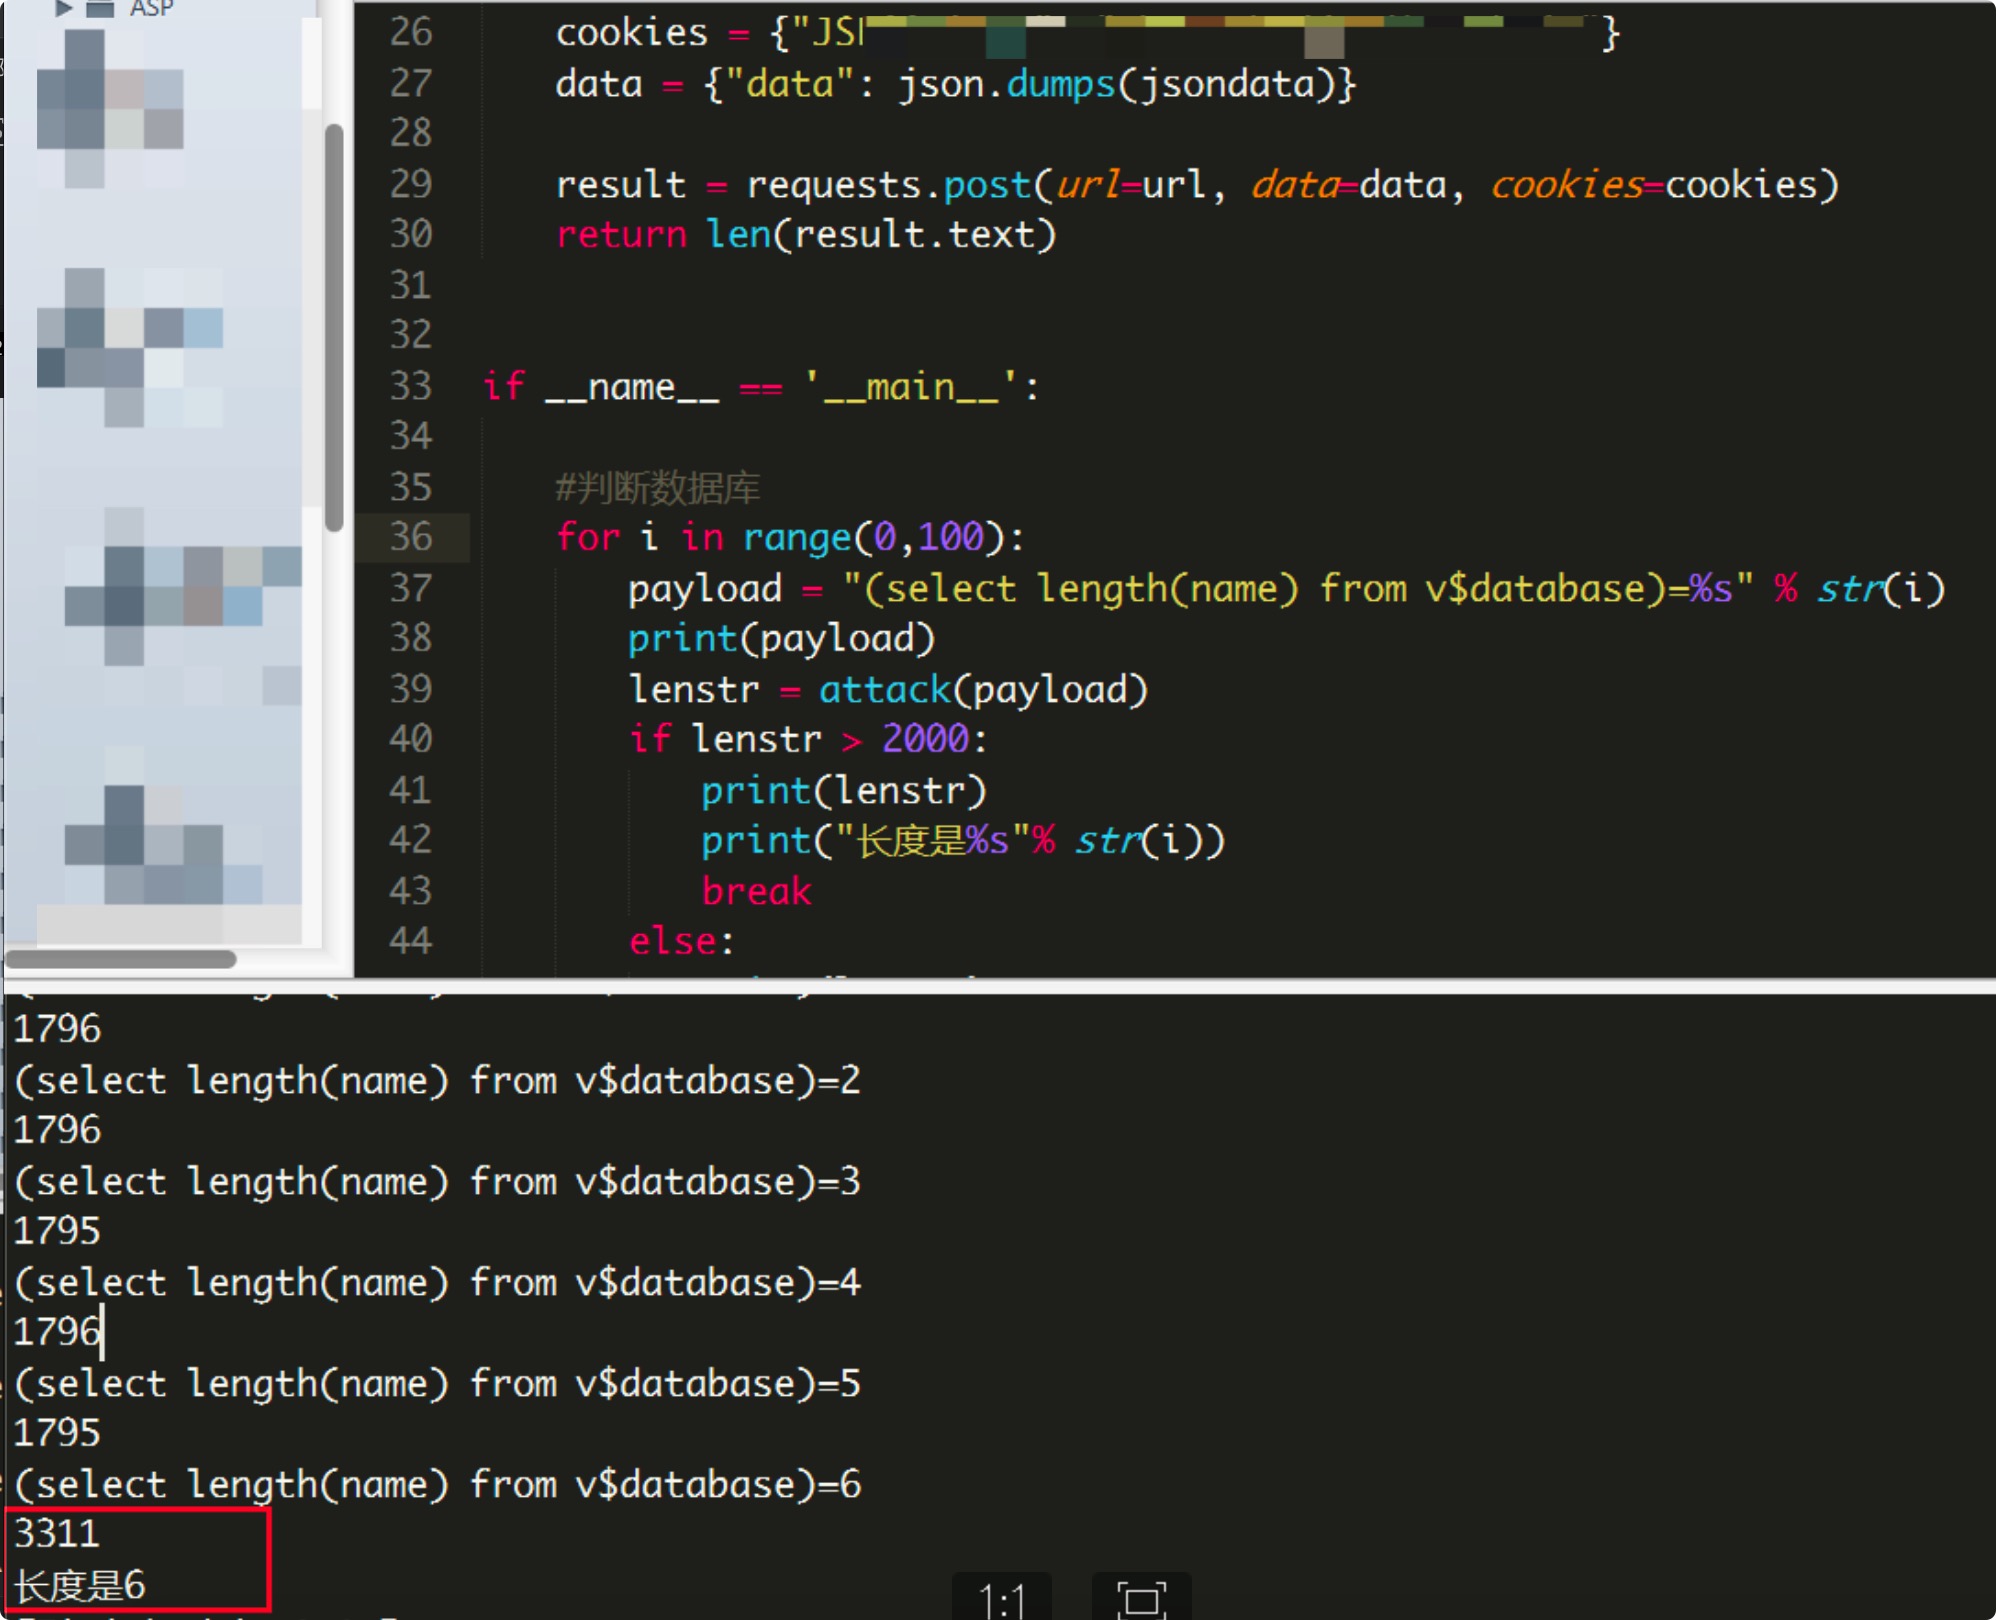This screenshot has height=1620, width=1996.
Task: Click line number 36 in the gutter
Action: (411, 537)
